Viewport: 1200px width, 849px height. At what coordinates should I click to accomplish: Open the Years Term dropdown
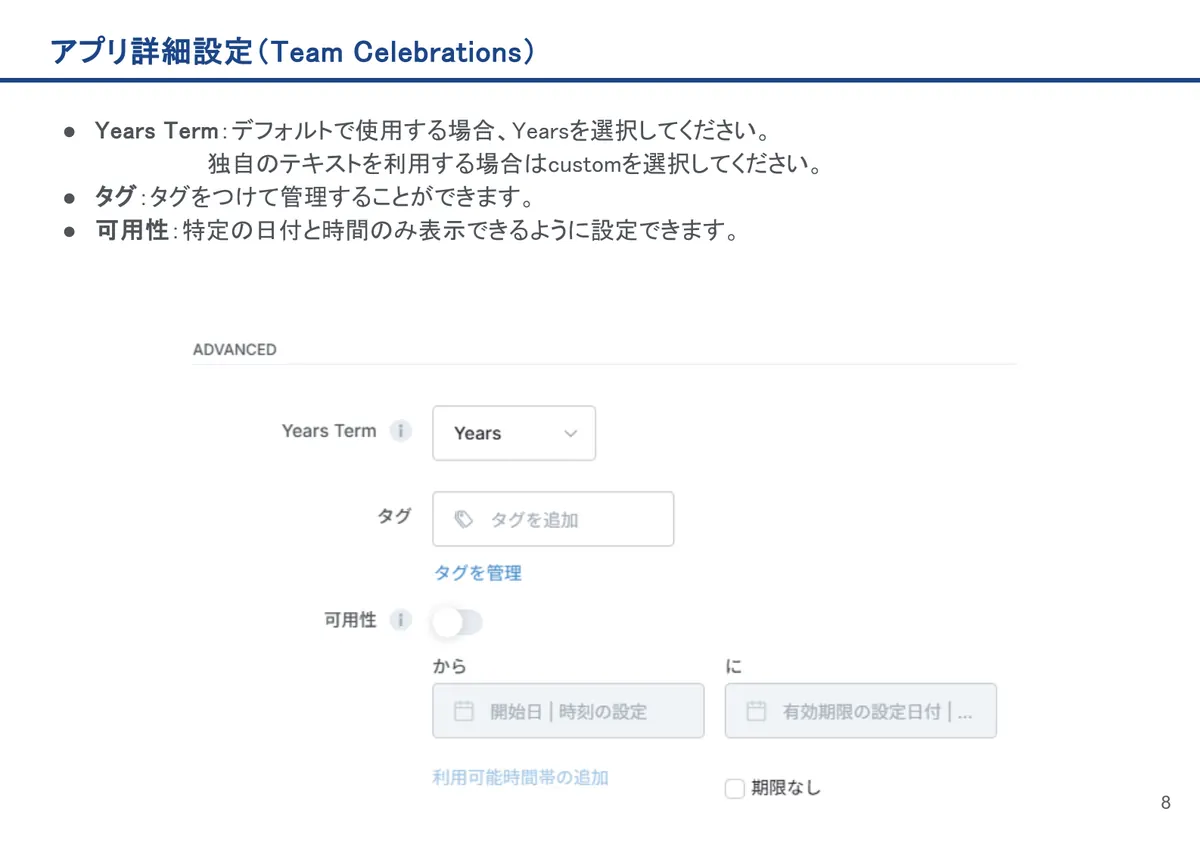(514, 433)
